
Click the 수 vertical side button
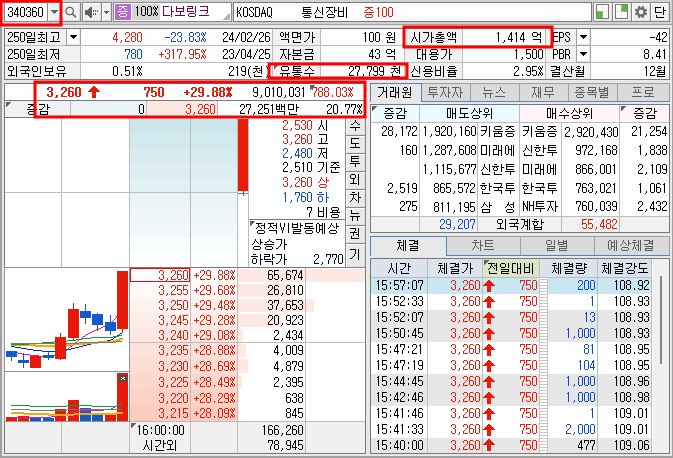pos(355,125)
